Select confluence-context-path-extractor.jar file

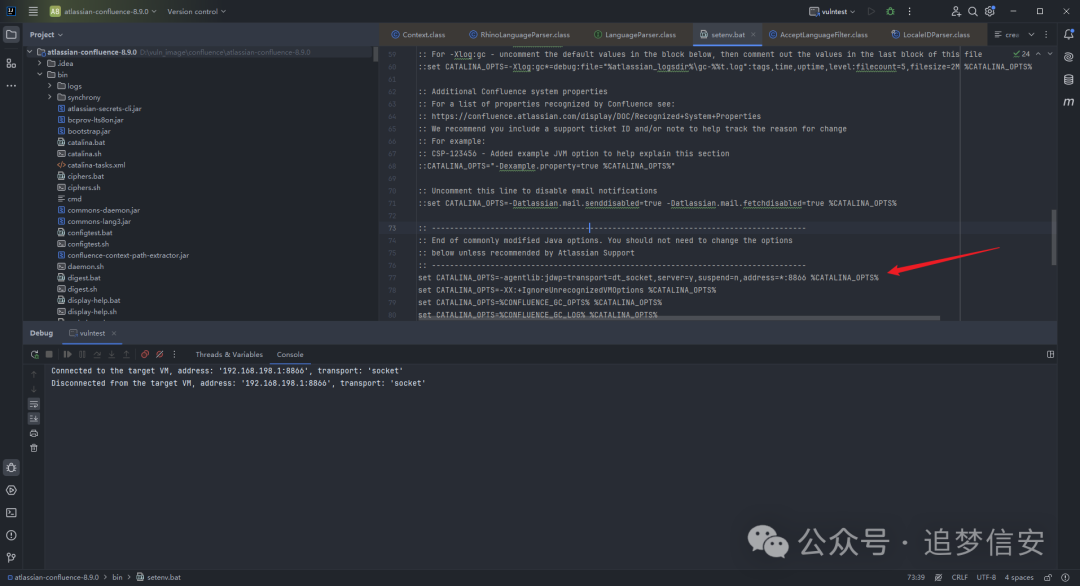127,255
